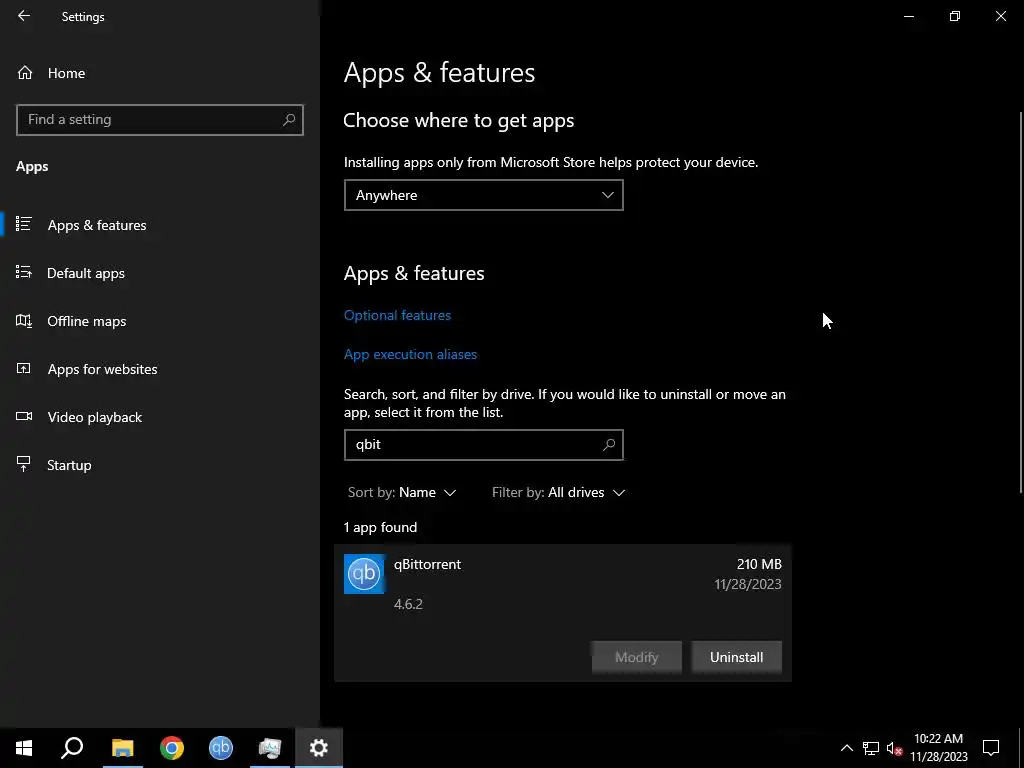Open the notification Action Center
Viewport: 1024px width, 768px height.
991,748
